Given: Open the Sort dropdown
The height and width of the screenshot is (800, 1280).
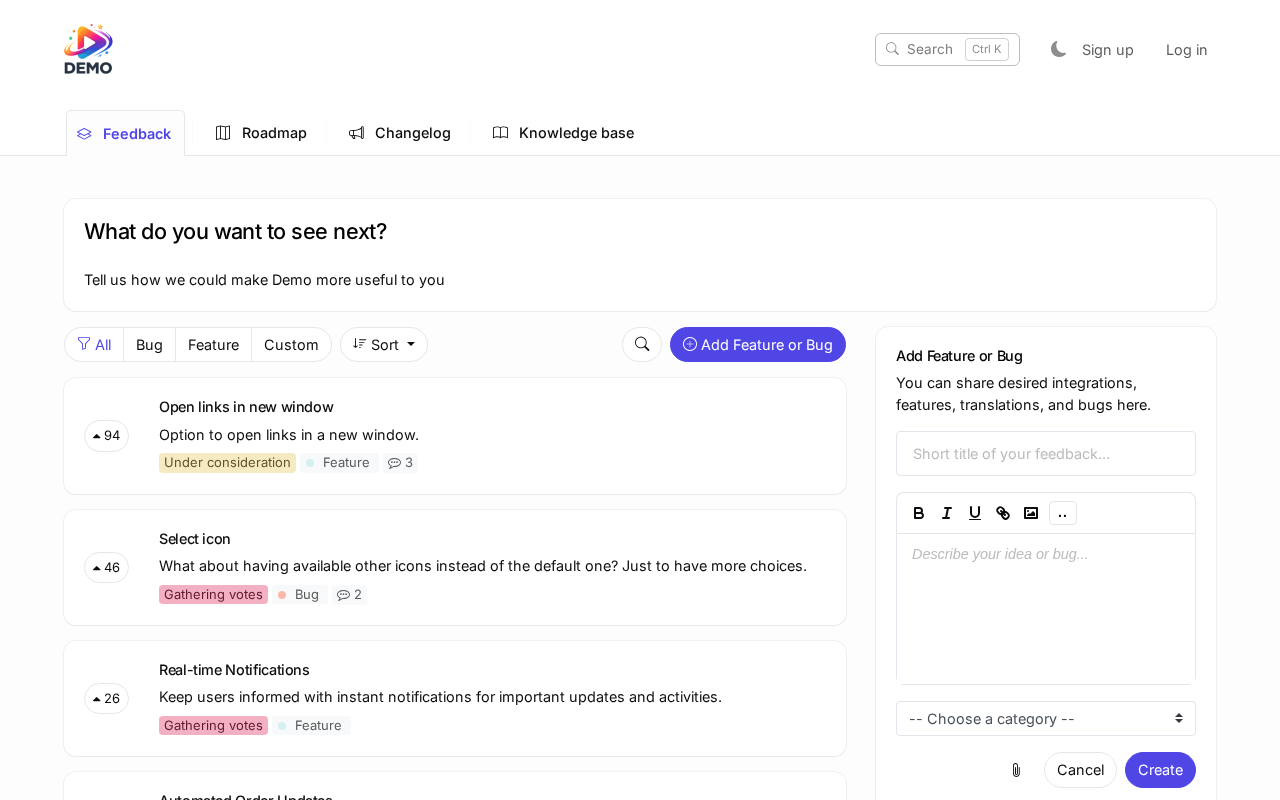Looking at the screenshot, I should [384, 344].
